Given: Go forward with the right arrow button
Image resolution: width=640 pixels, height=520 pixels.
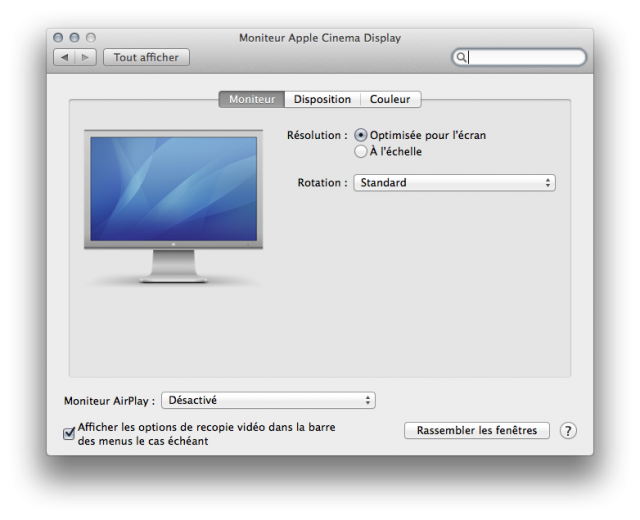Looking at the screenshot, I should click(x=86, y=58).
